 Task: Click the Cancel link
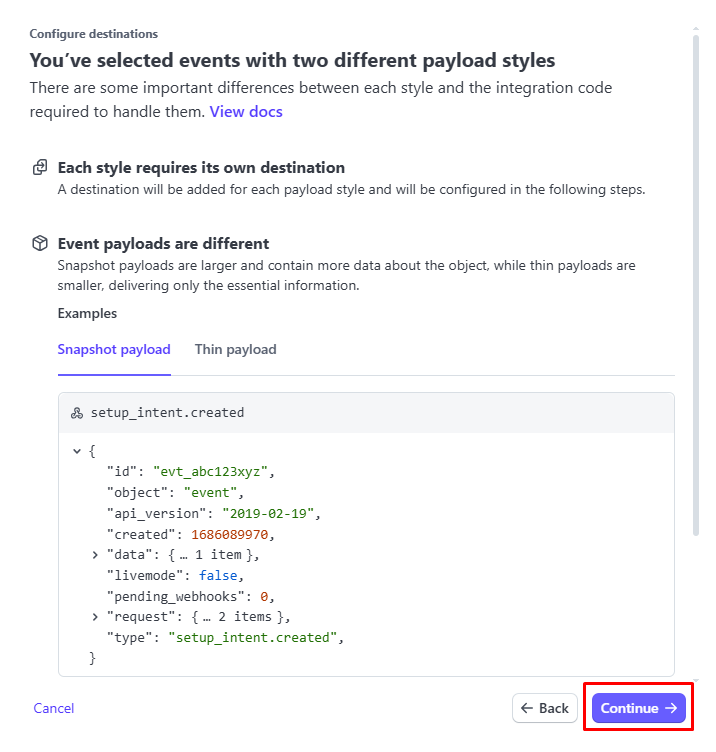(54, 708)
